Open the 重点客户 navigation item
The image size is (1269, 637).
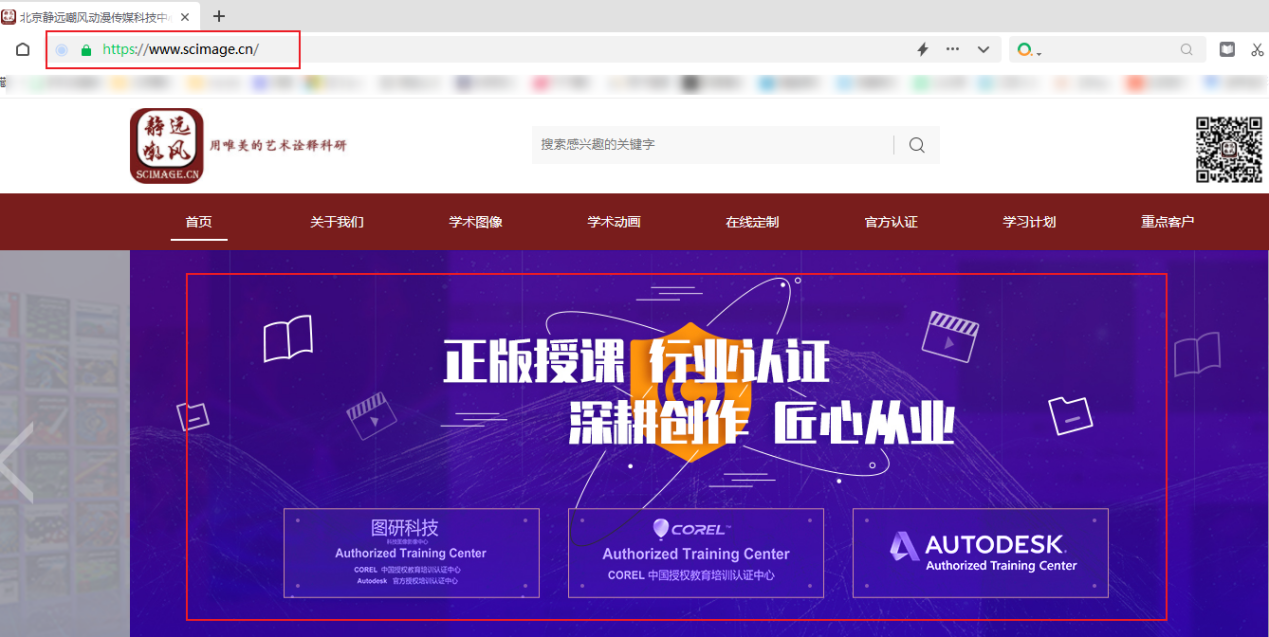pos(1168,222)
